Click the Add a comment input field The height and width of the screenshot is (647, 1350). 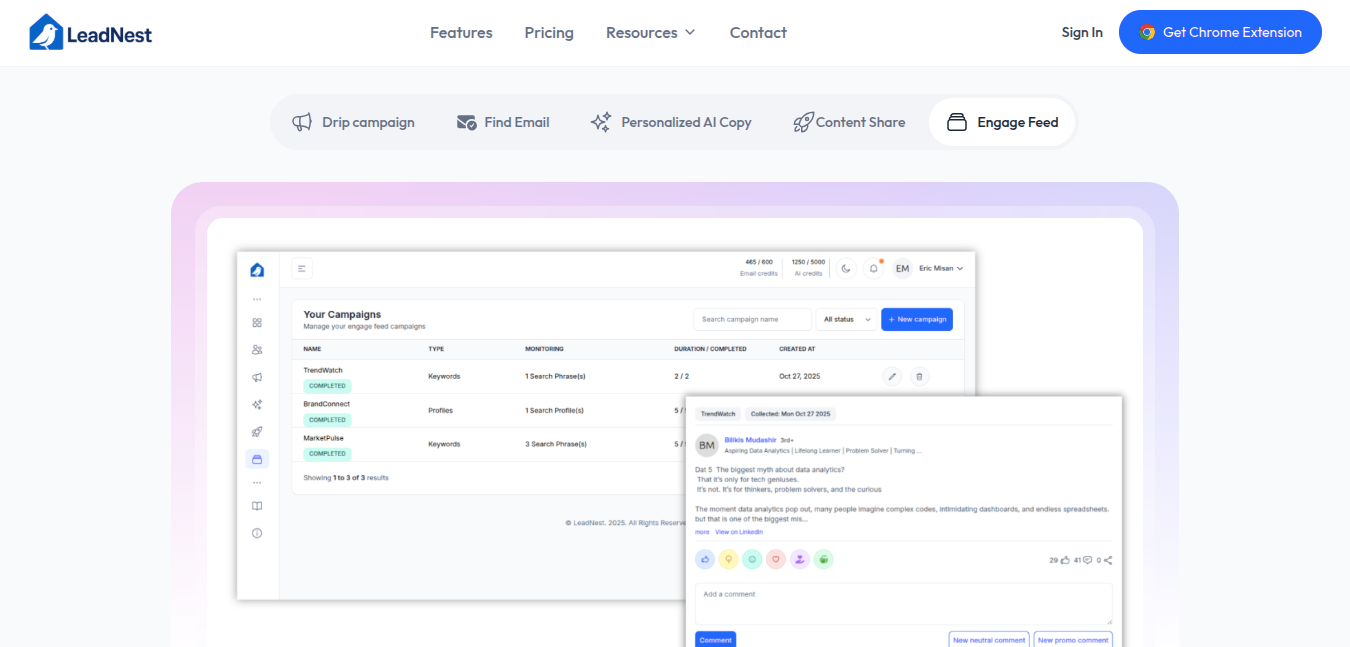[902, 602]
